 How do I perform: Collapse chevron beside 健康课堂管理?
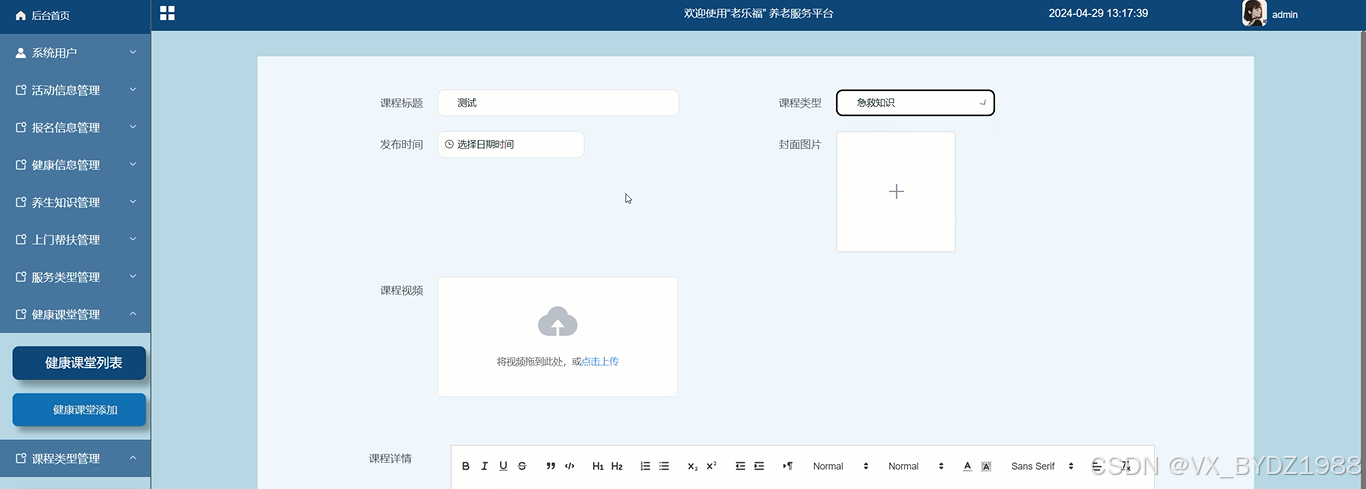(133, 314)
